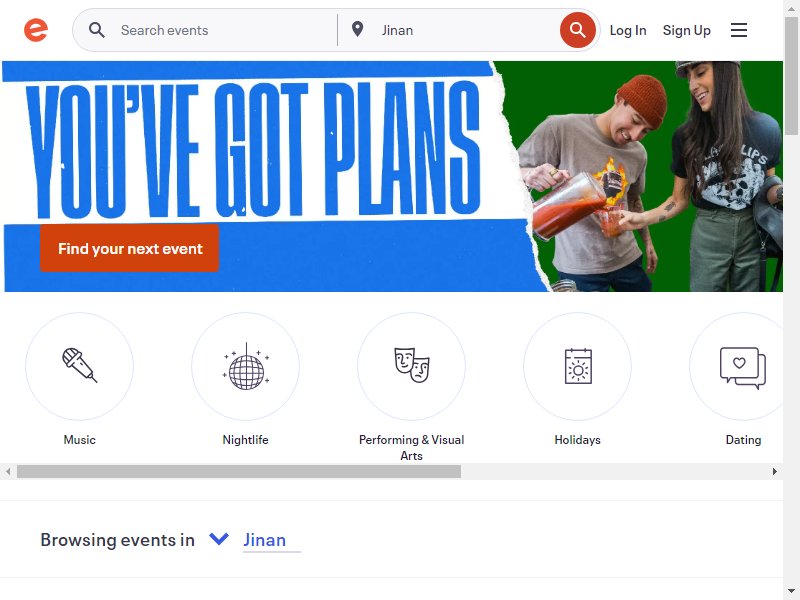Select the Nightlife disco ball icon
Image resolution: width=800 pixels, height=600 pixels.
[x=245, y=366]
